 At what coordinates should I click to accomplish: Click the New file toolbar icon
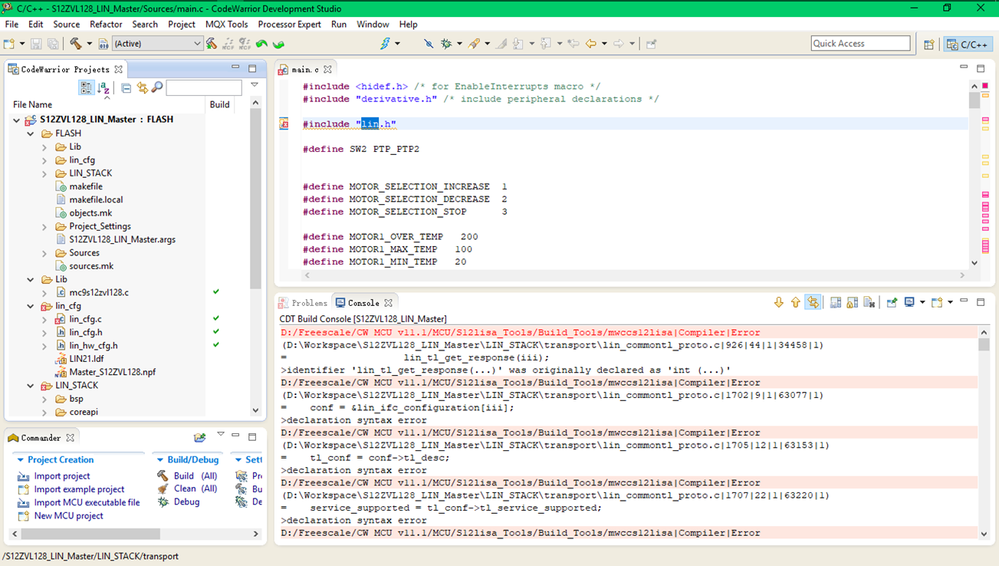click(9, 43)
